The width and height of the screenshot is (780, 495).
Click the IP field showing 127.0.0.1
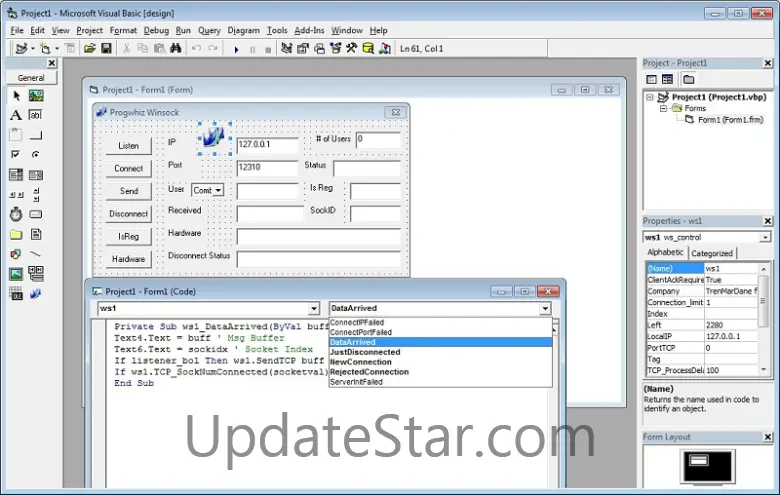[268, 145]
